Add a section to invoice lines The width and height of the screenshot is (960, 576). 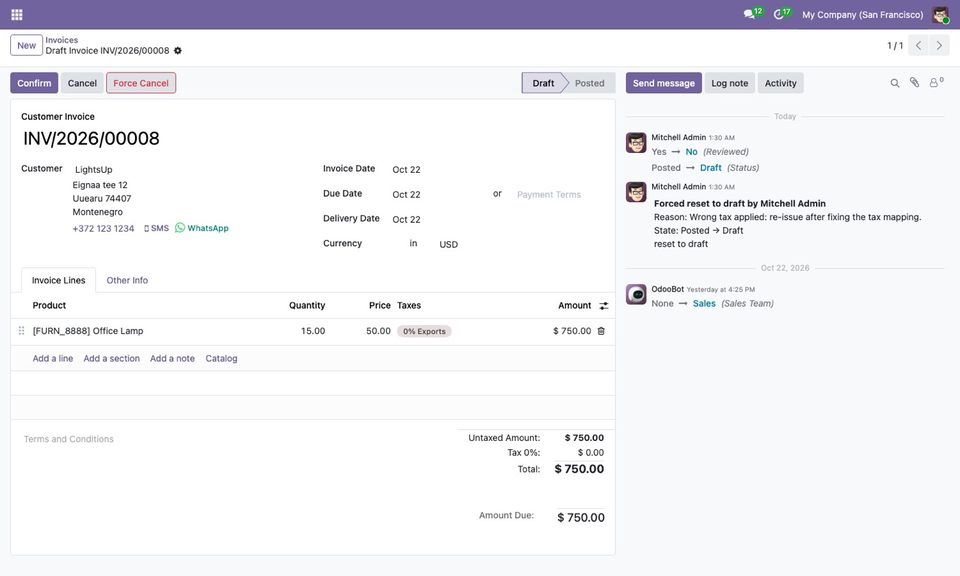pyautogui.click(x=111, y=359)
